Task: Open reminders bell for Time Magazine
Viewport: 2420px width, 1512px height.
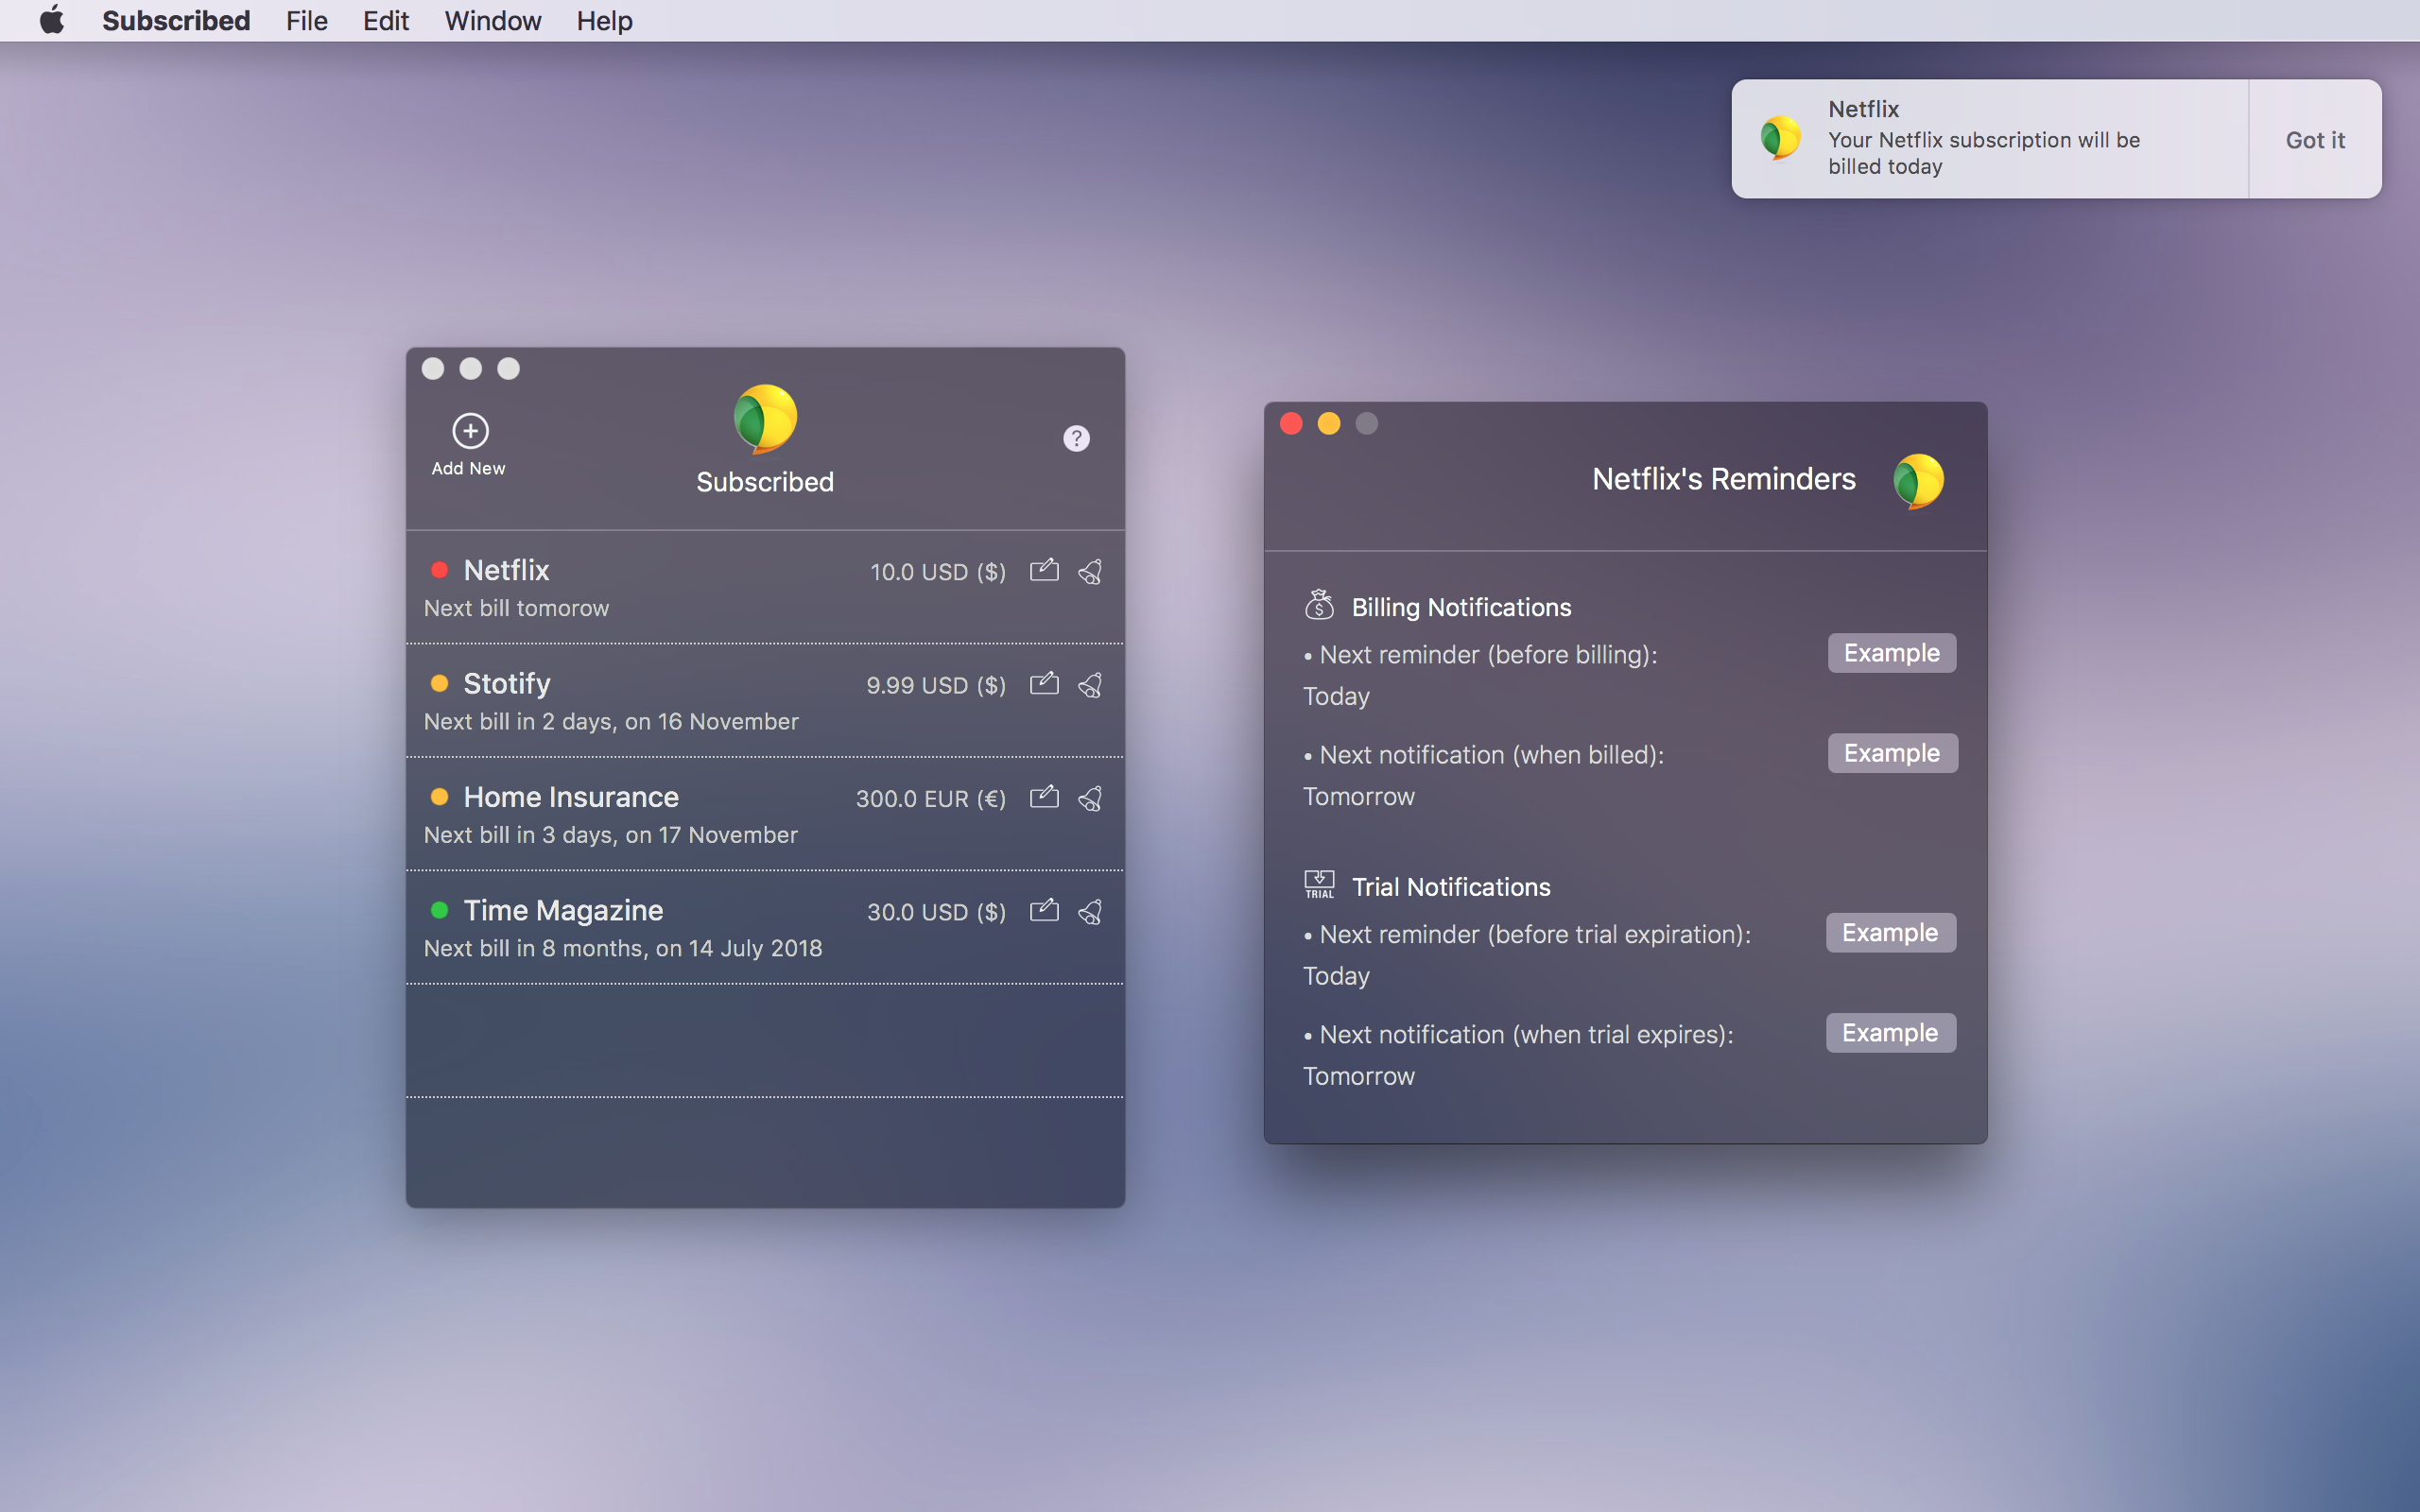Action: [1090, 911]
